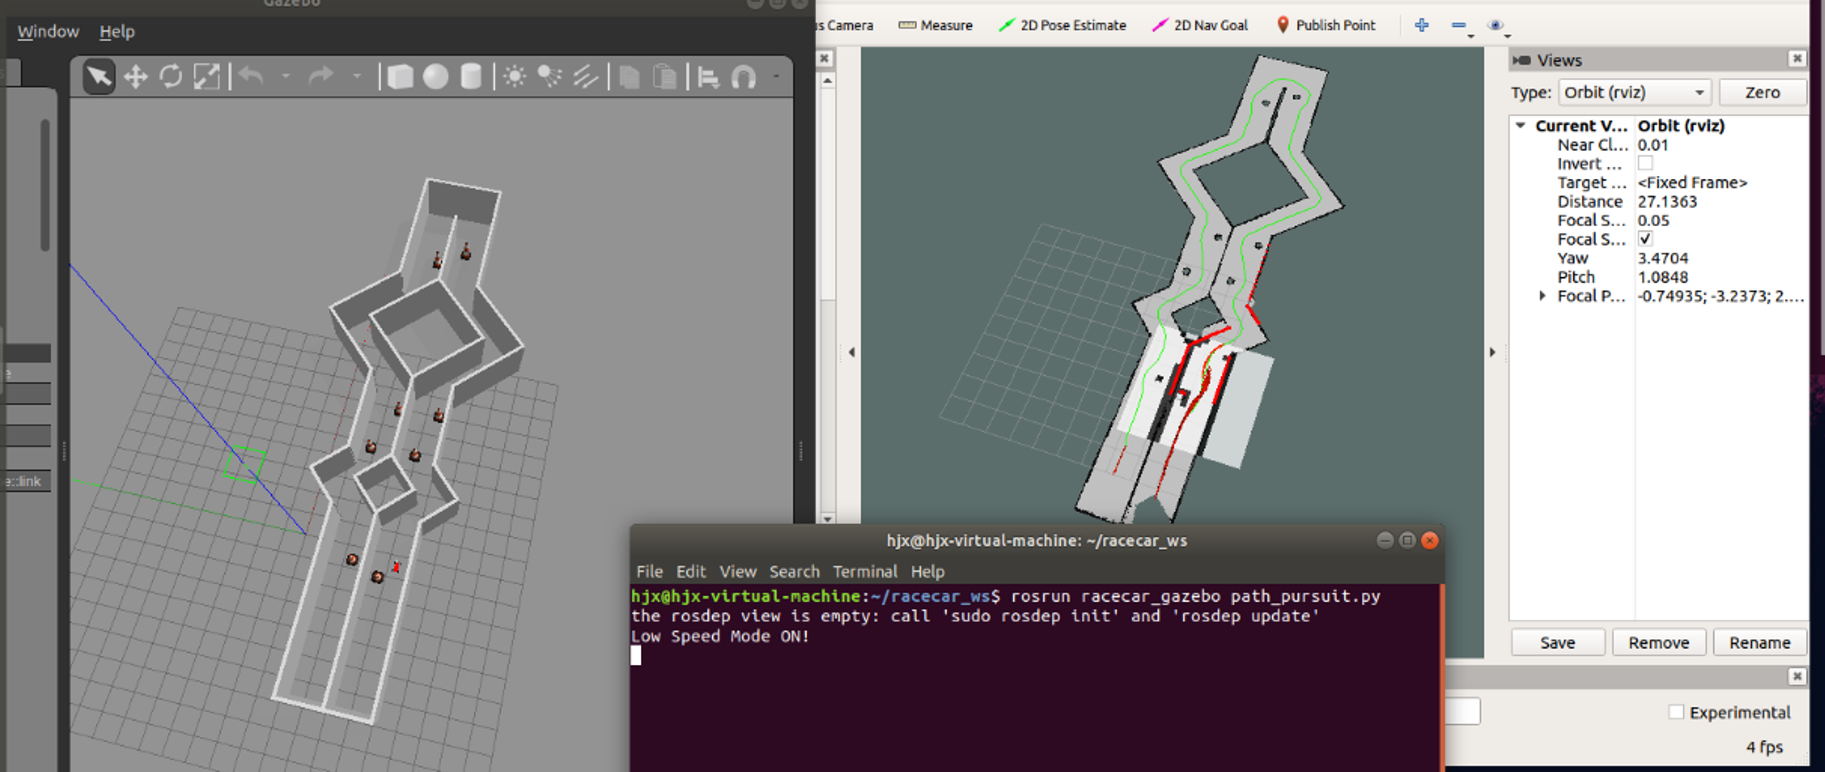1825x772 pixels.
Task: Click the Remove button in Views panel
Action: 1658,642
